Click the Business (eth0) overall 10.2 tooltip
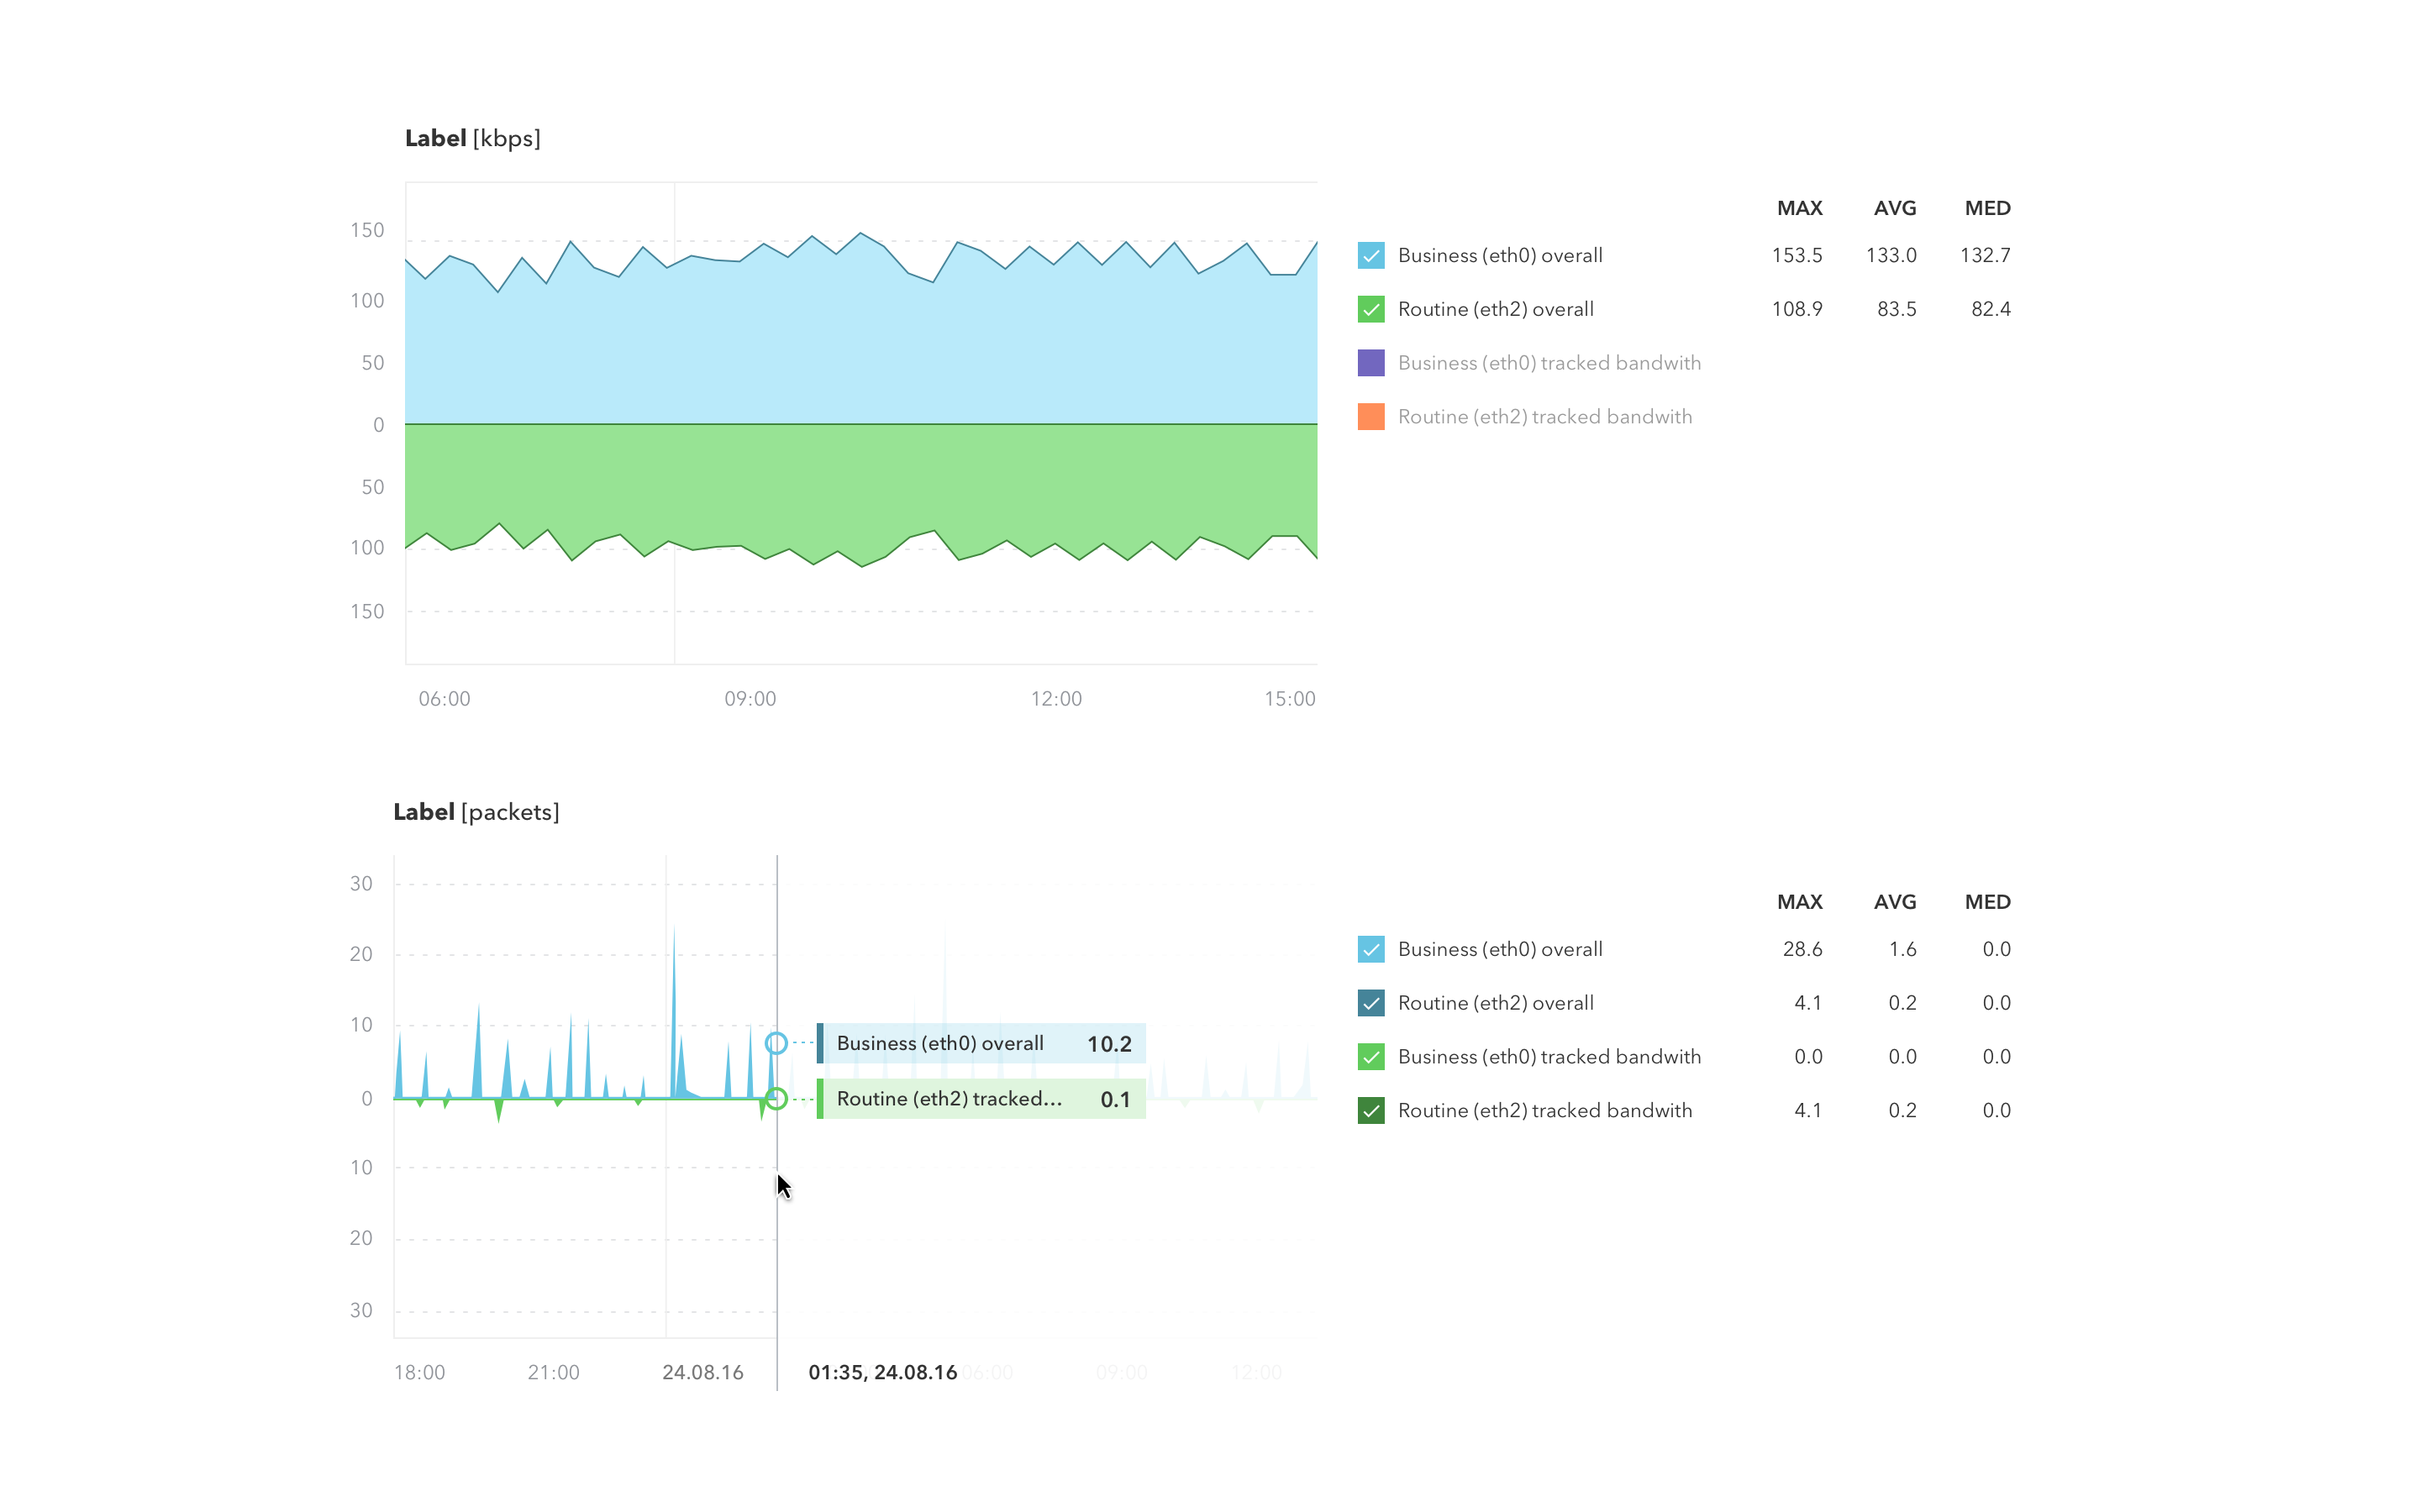2420x1512 pixels. coord(981,1043)
